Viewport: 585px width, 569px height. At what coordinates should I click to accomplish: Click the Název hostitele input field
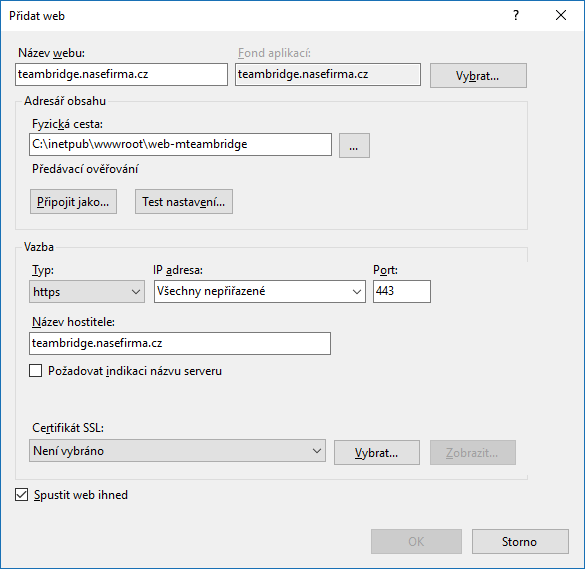pyautogui.click(x=180, y=343)
